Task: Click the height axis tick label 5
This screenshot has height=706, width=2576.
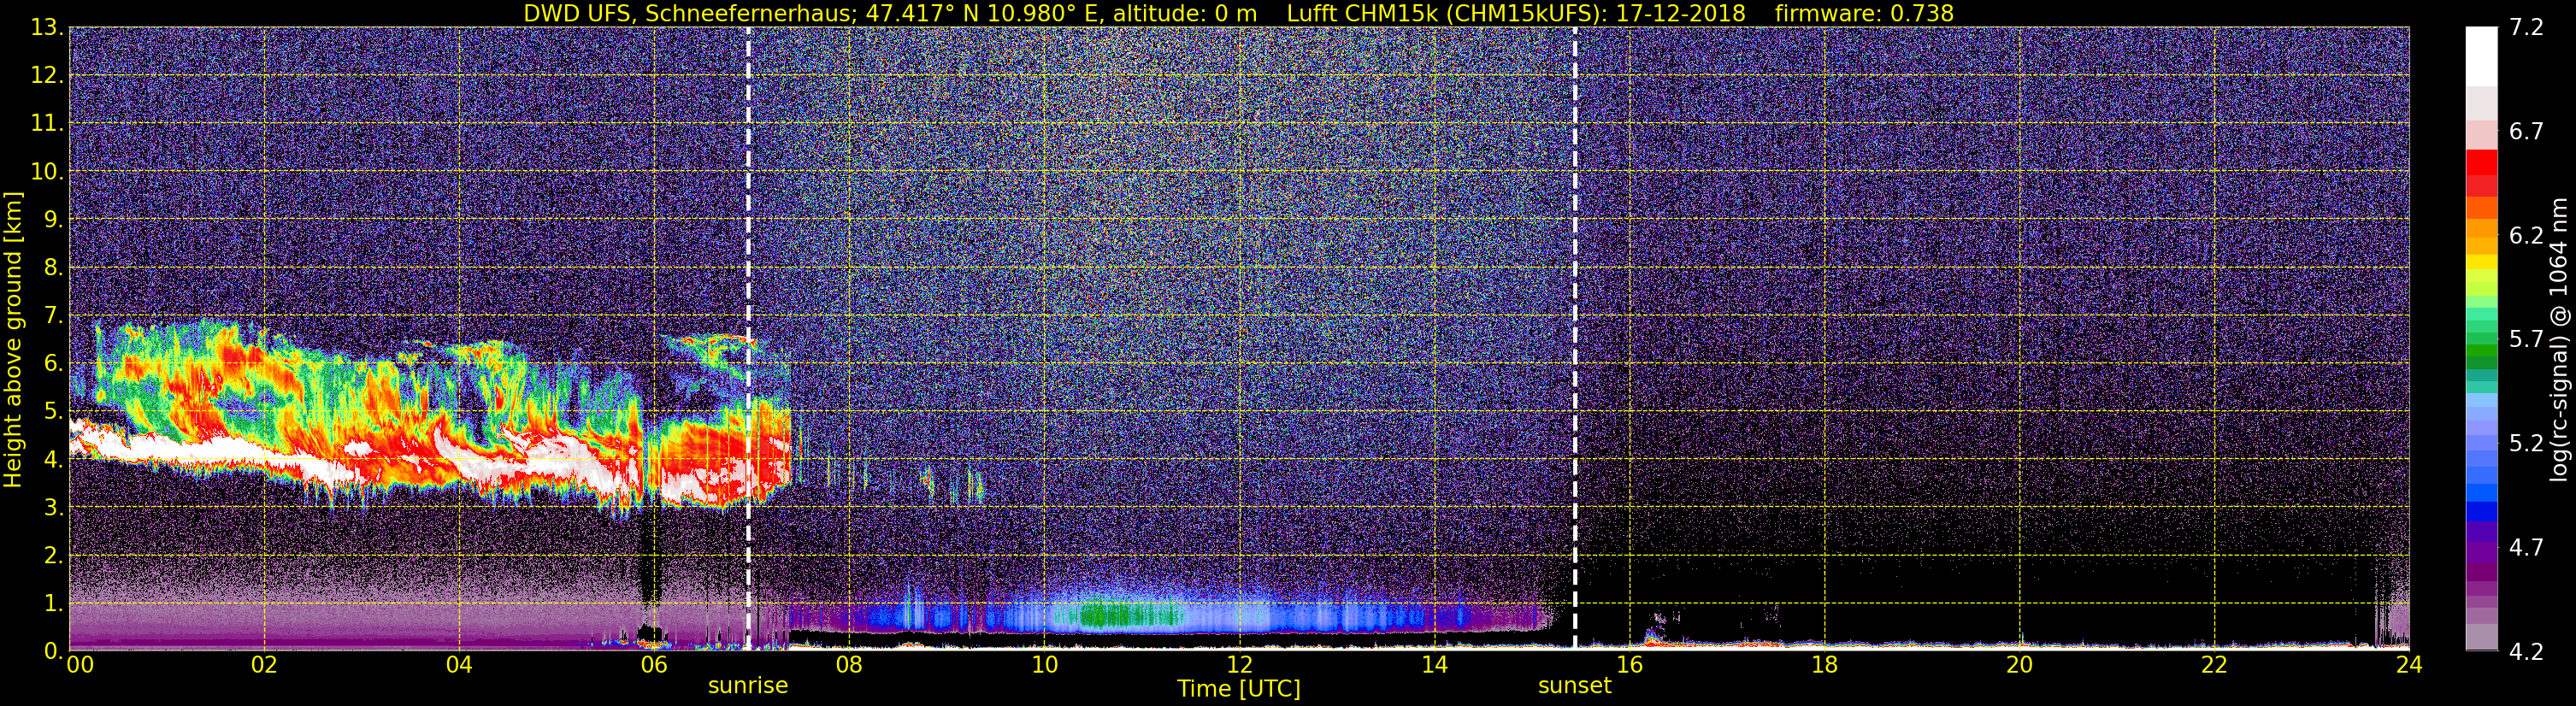Action: point(52,412)
